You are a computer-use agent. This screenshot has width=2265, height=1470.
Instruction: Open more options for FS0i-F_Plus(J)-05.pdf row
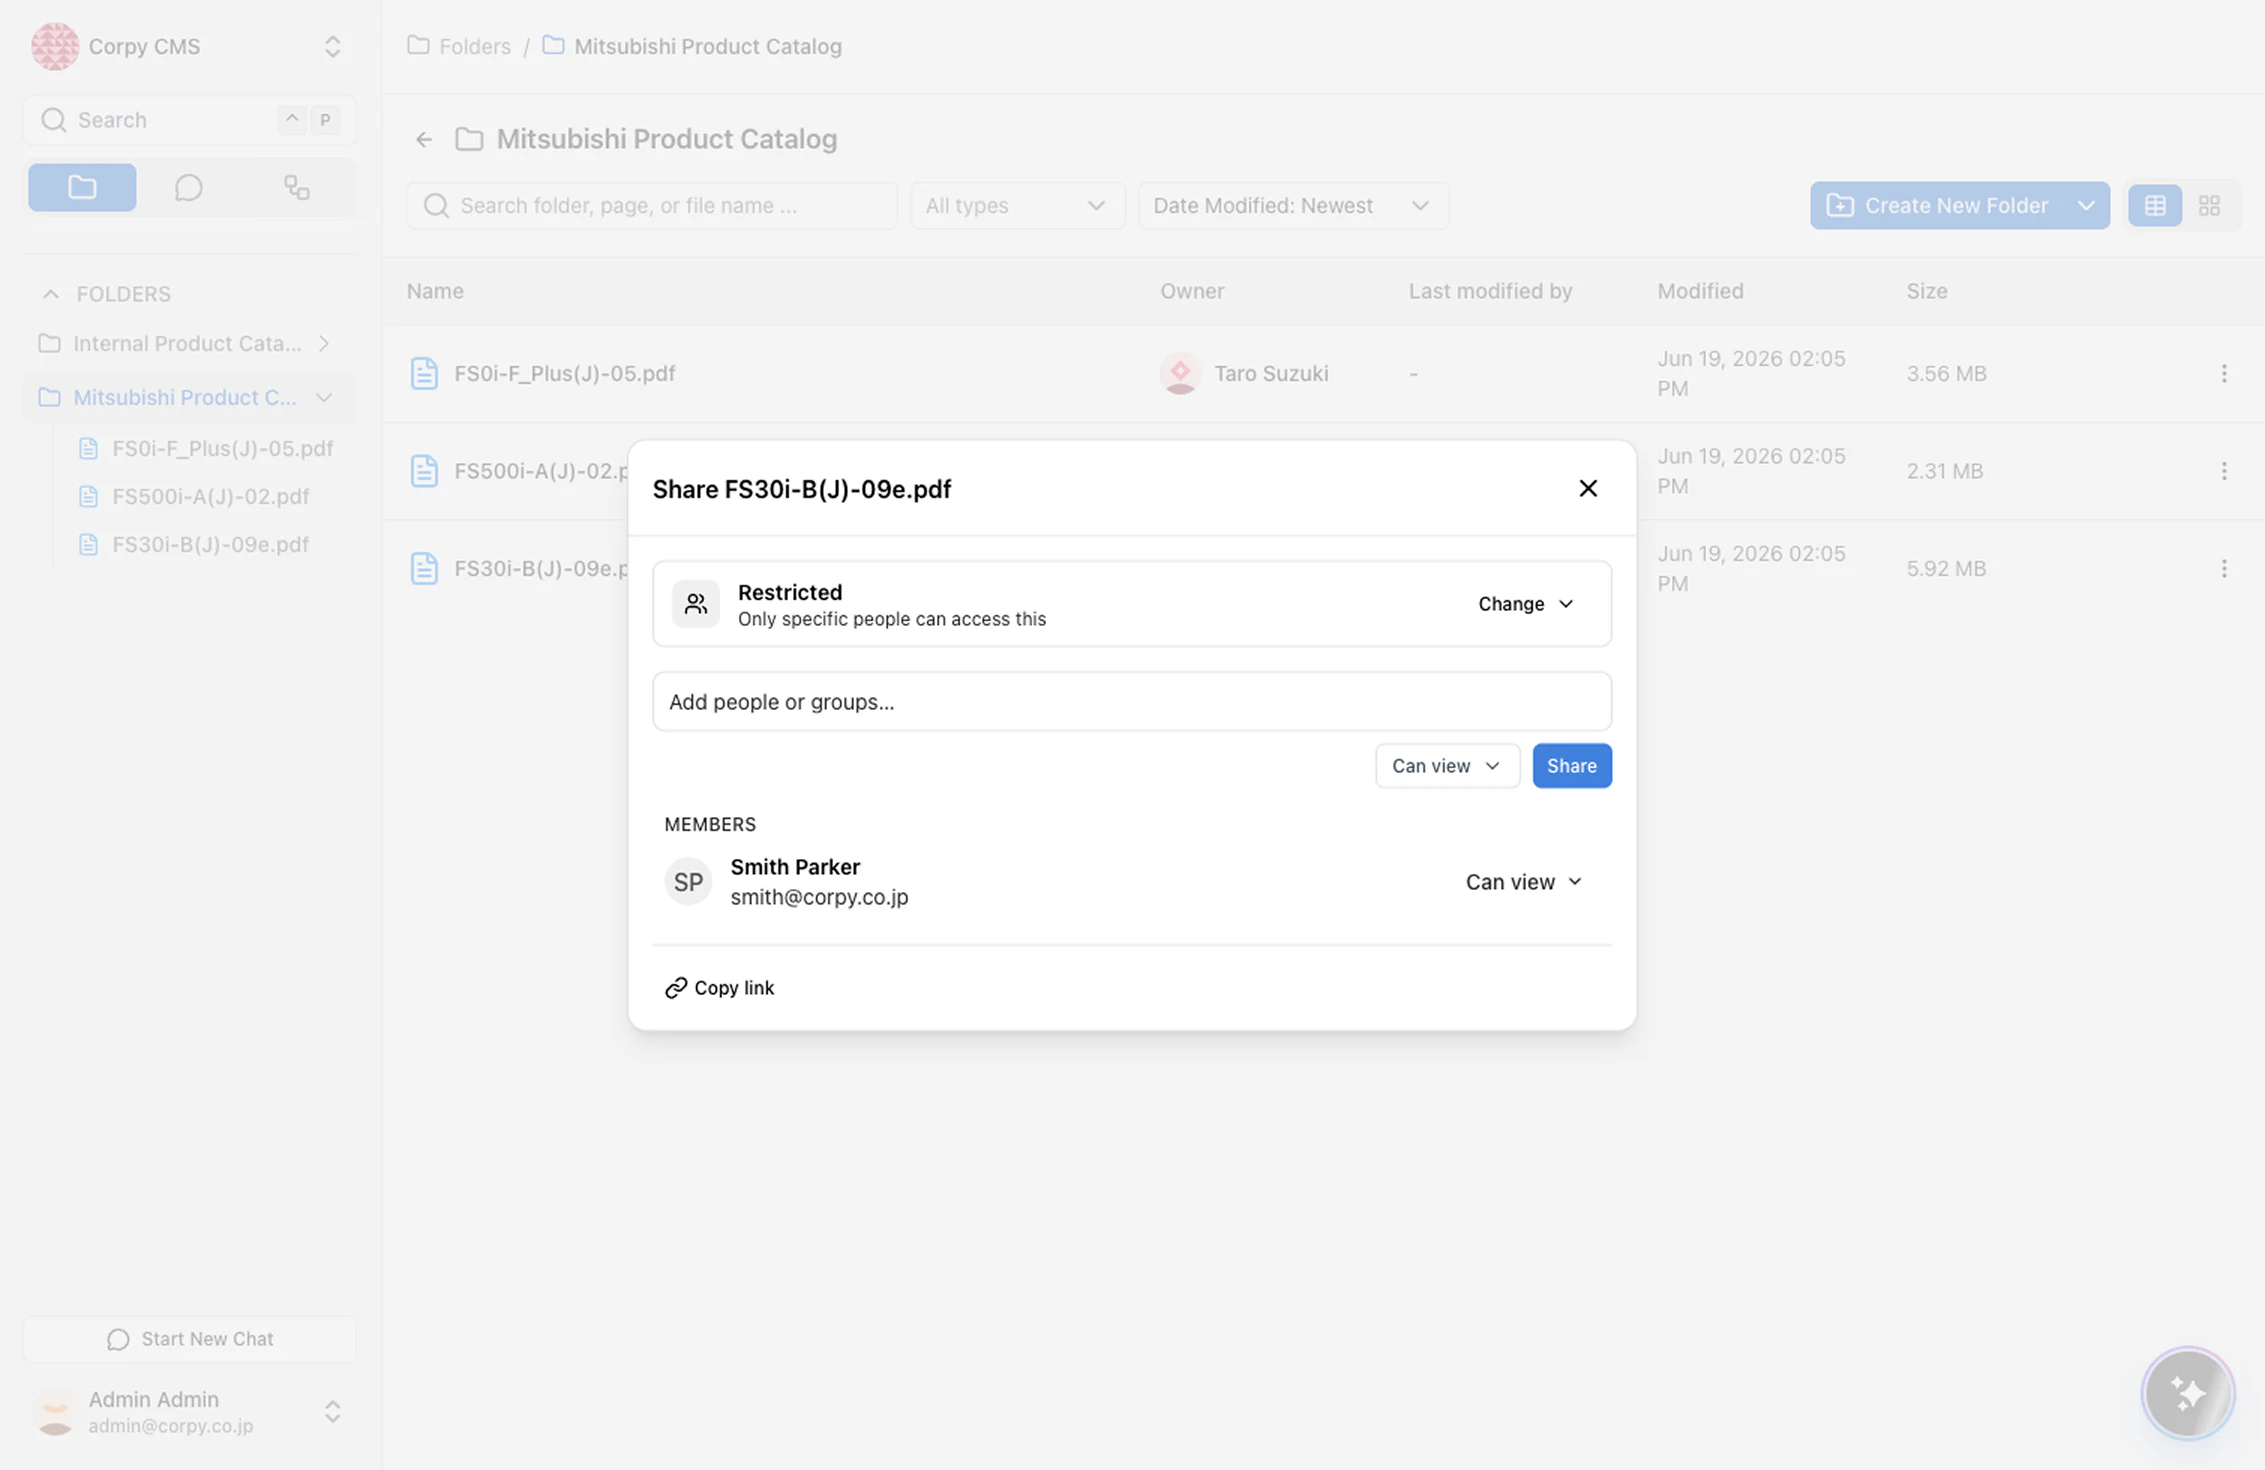pos(2224,373)
